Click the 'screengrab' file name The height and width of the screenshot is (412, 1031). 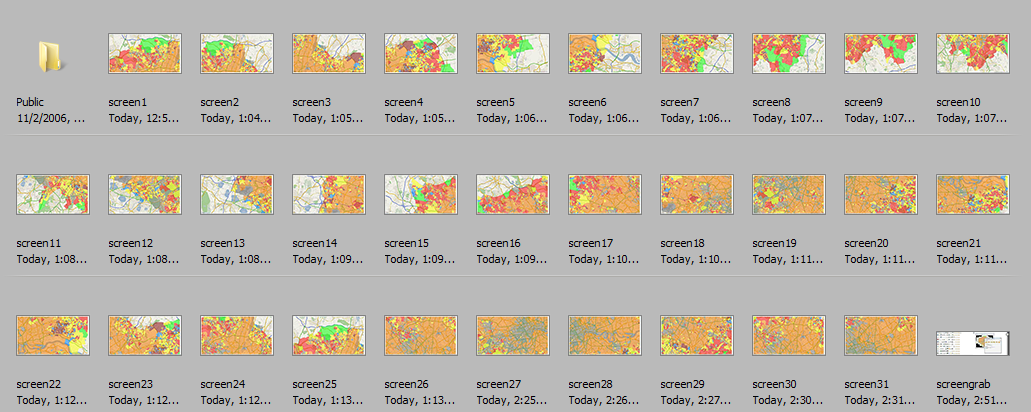[963, 384]
